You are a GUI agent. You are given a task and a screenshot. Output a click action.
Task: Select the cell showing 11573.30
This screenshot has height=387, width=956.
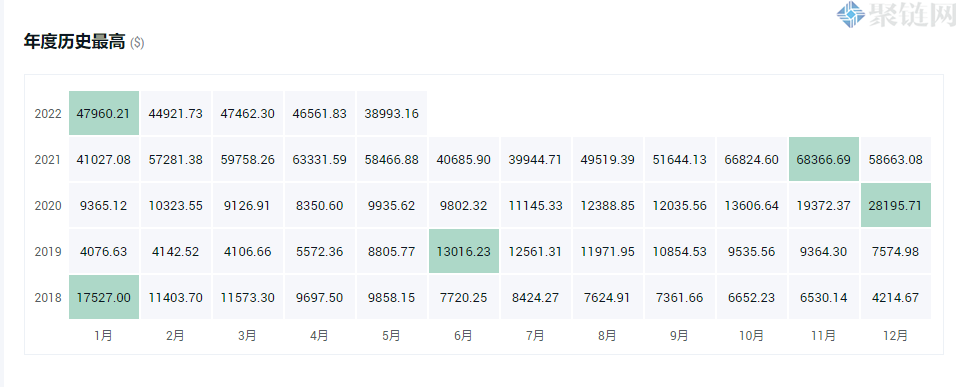[248, 297]
